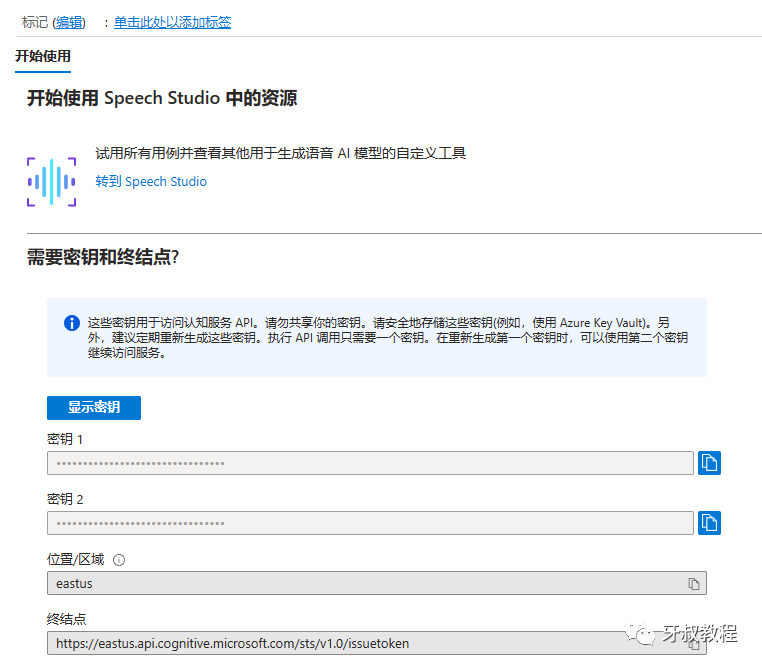Copy Key 2 with its copy icon
The image size is (762, 667).
709,523
